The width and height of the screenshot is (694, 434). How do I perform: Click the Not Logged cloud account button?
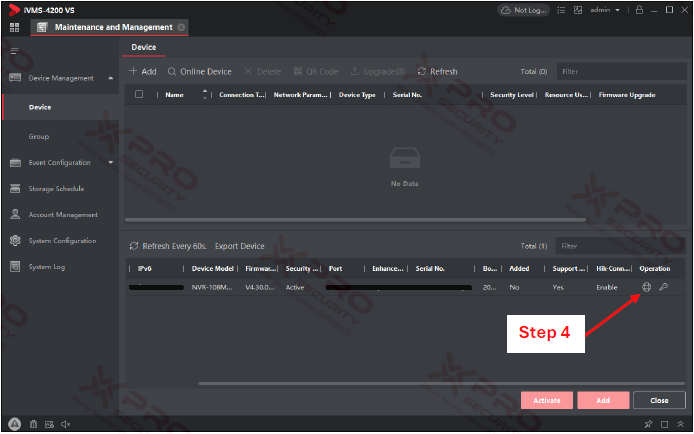point(524,10)
